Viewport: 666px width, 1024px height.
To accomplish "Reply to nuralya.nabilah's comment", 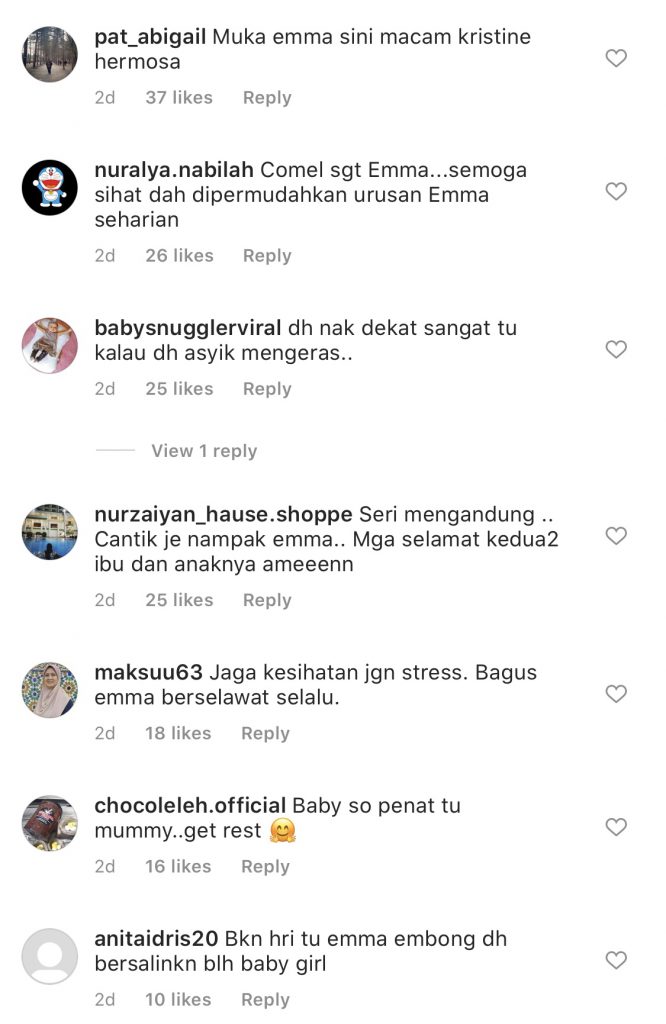I will coord(267,256).
